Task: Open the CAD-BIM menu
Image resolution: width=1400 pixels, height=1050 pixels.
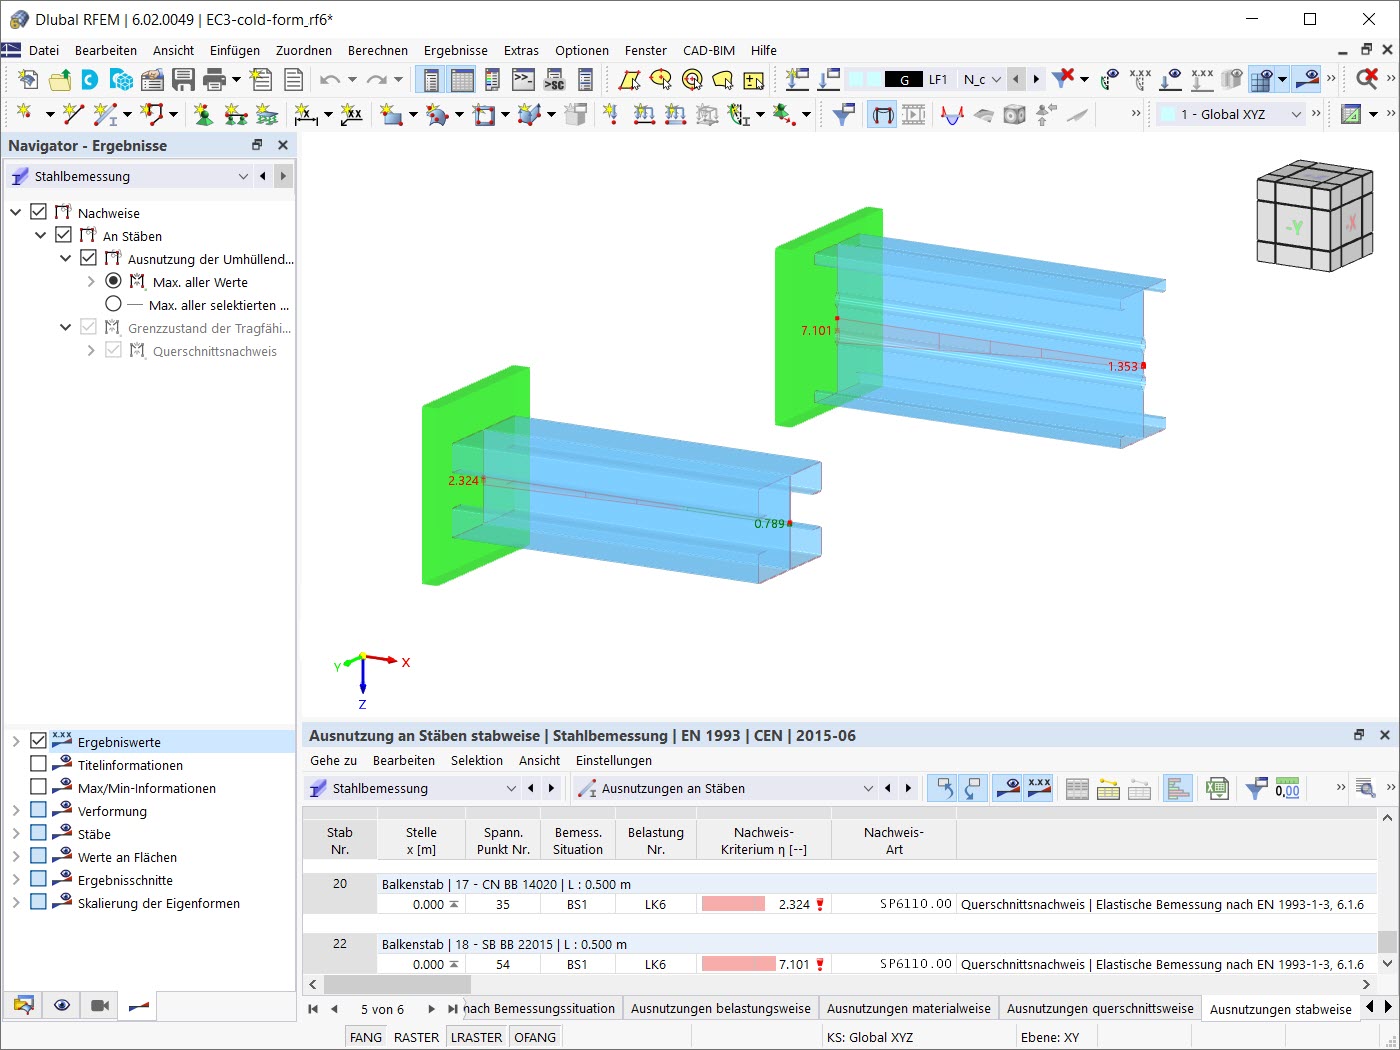Action: click(x=709, y=50)
